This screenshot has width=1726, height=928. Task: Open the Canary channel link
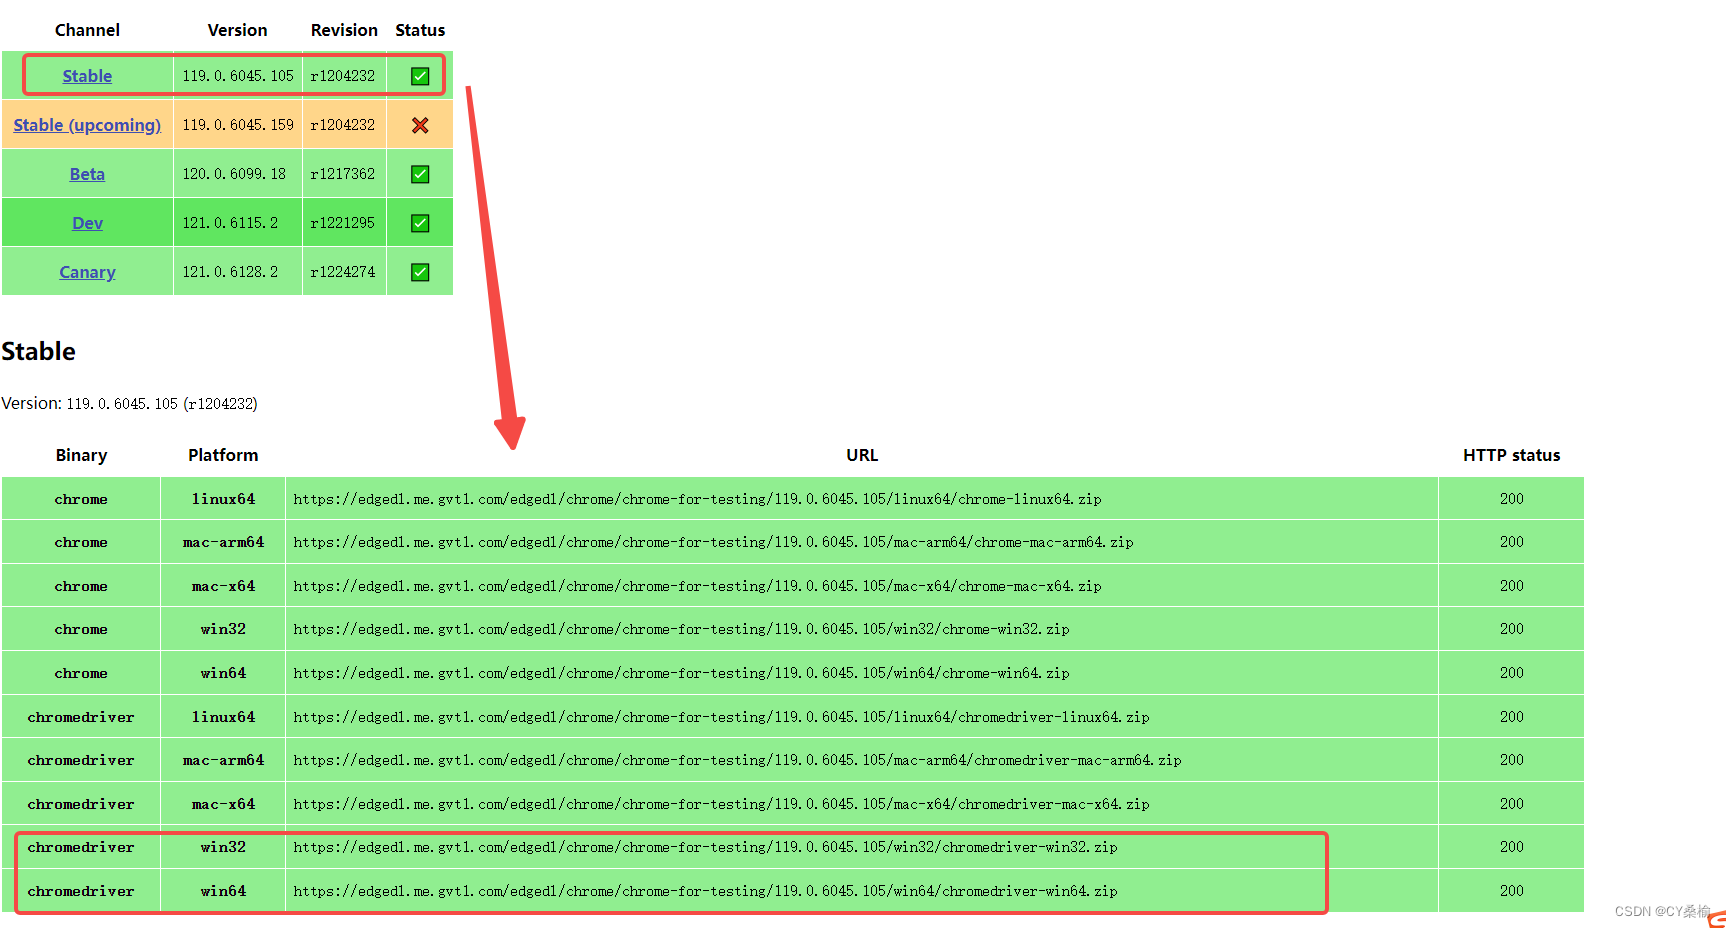coord(87,272)
